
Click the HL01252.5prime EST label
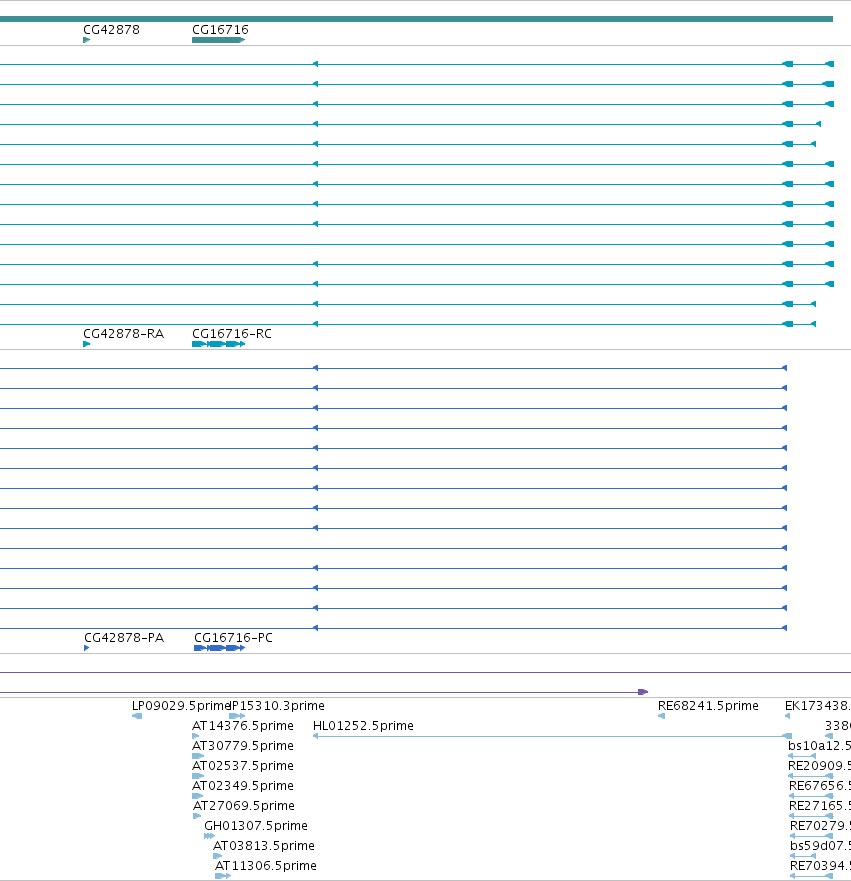point(363,726)
